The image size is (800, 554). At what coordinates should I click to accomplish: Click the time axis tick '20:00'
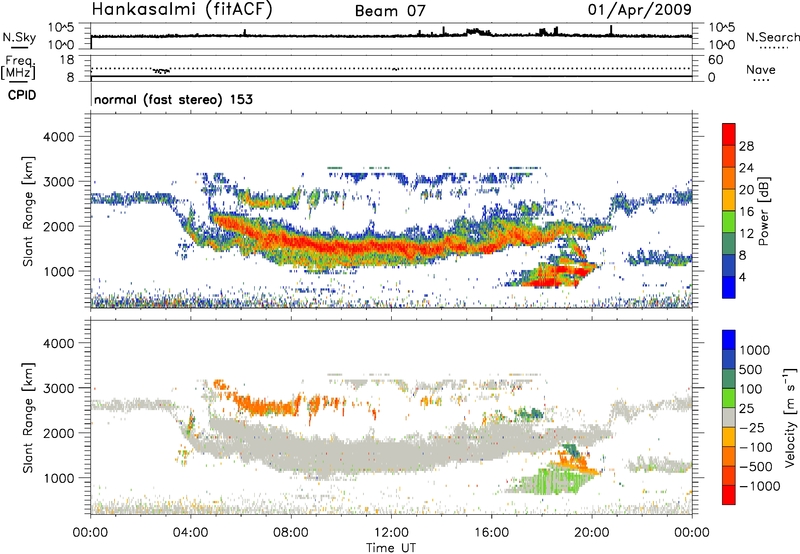(592, 533)
